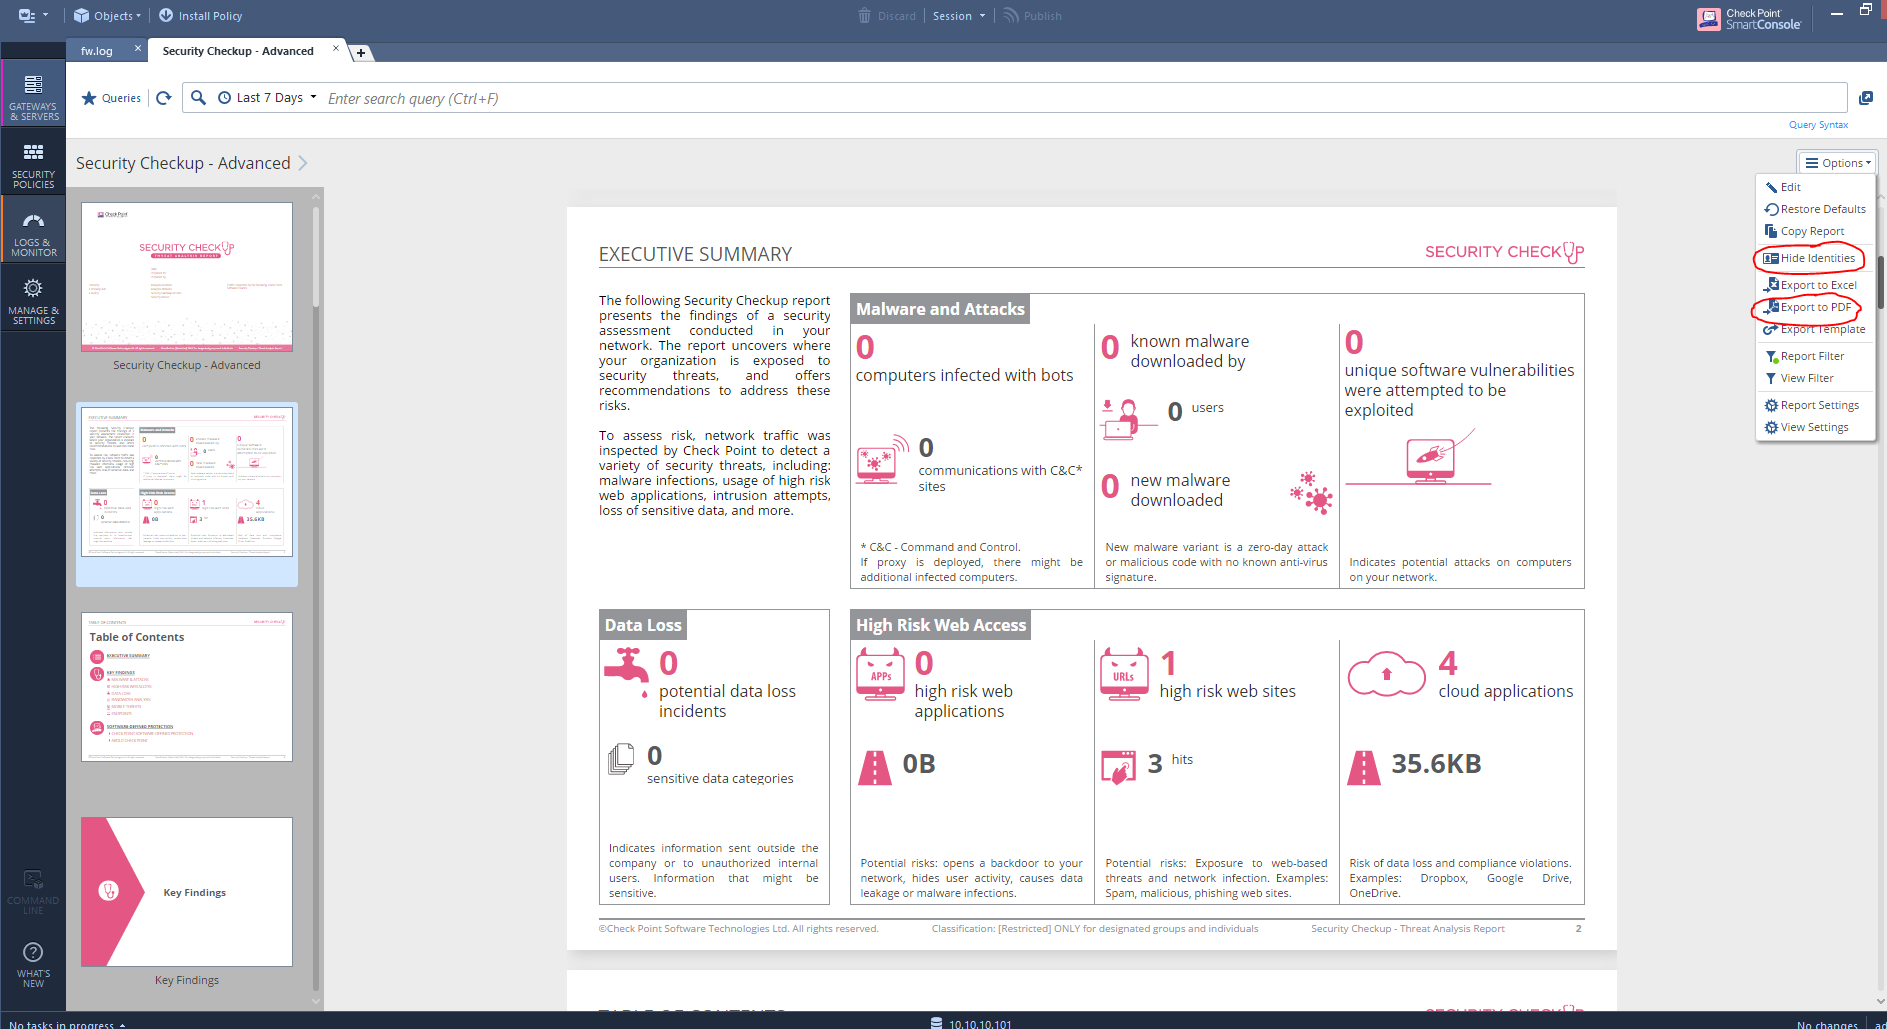
Task: Select Executive Summary page thumbnail
Action: click(187, 481)
